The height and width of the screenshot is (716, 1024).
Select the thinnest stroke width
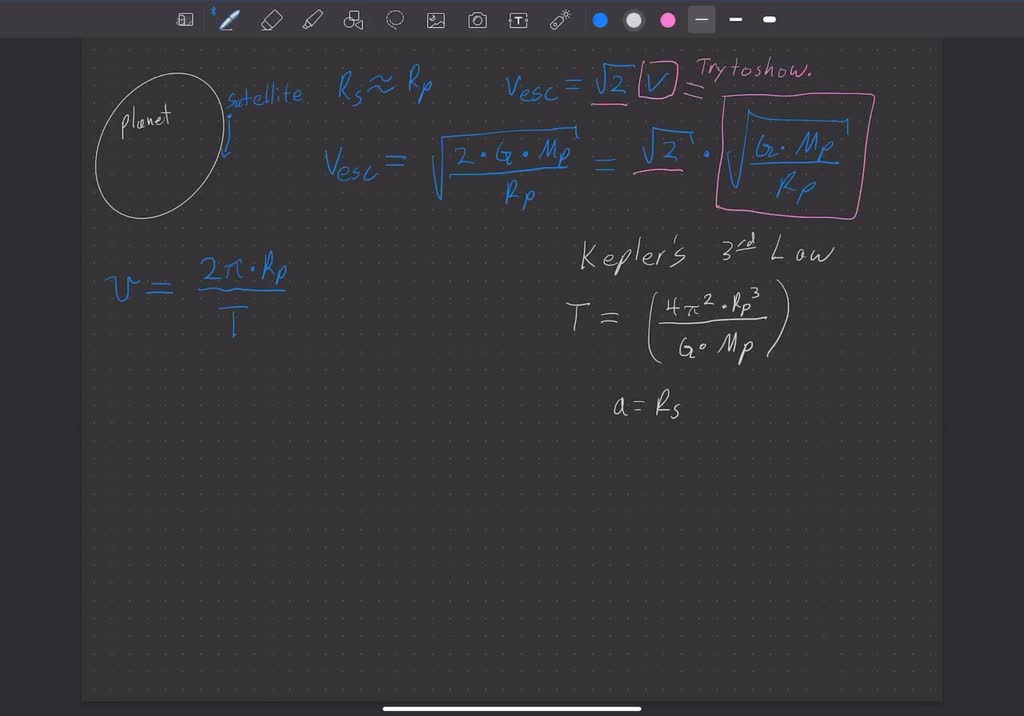pos(701,20)
